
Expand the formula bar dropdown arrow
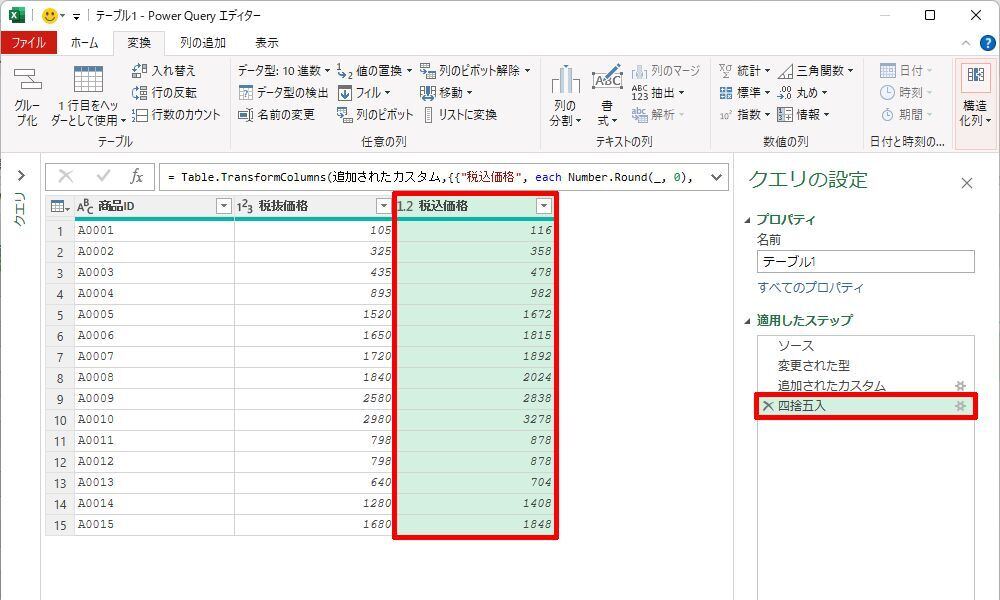(x=715, y=177)
